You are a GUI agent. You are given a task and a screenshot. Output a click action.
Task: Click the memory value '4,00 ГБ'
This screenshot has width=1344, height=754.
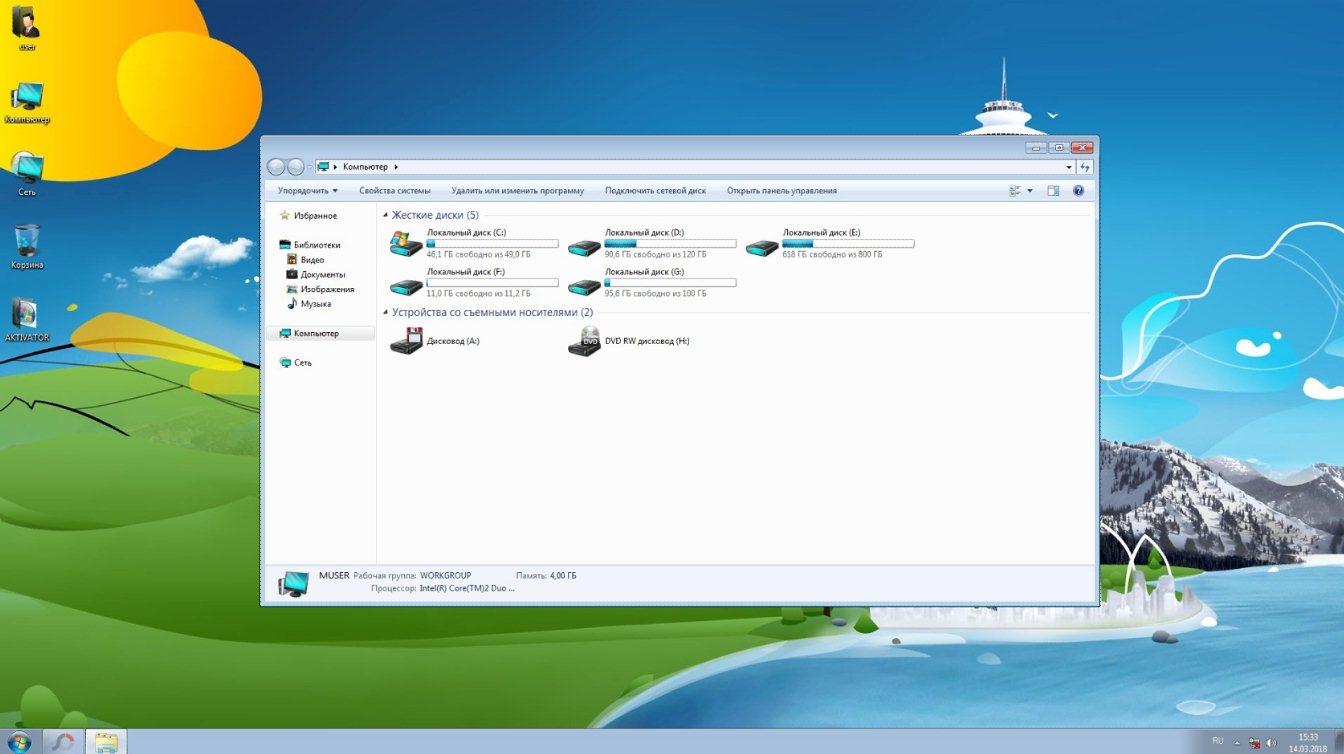click(x=563, y=576)
